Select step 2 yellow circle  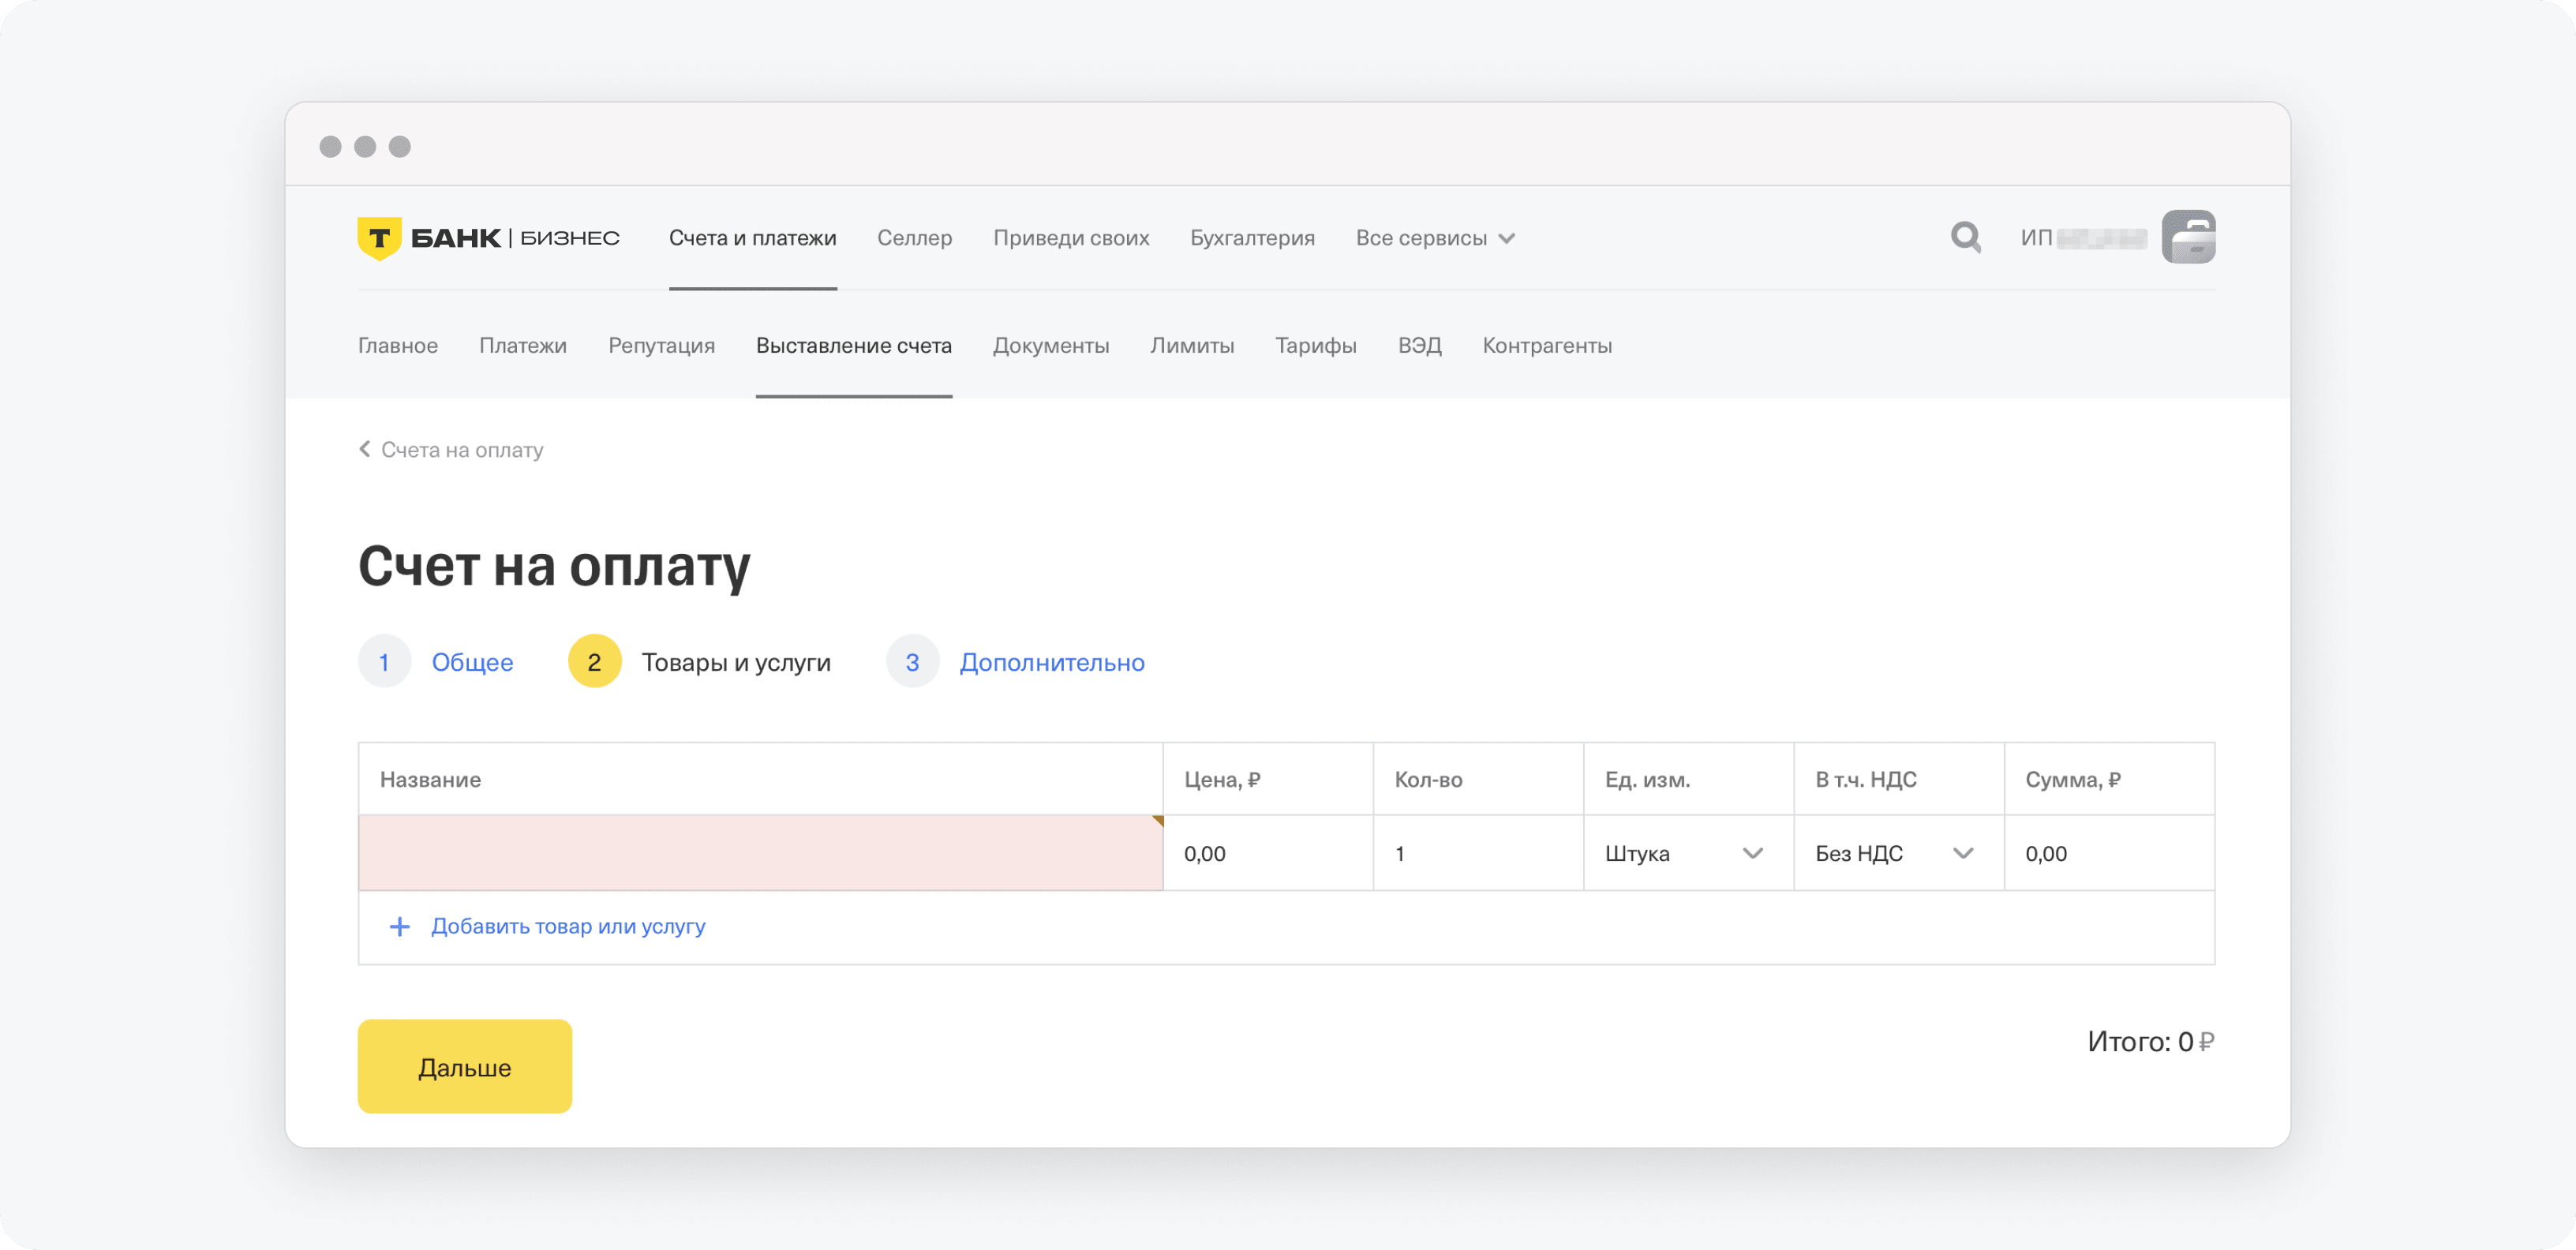[x=594, y=661]
